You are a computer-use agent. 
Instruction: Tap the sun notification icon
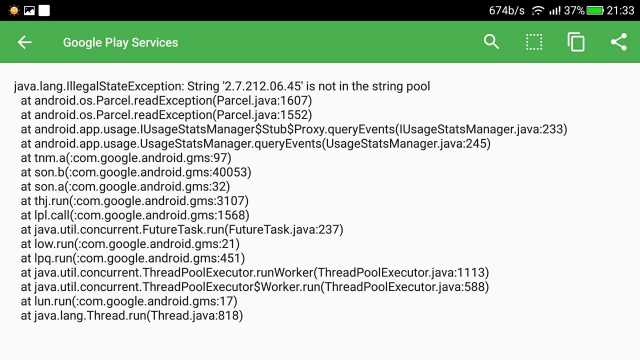coord(13,10)
